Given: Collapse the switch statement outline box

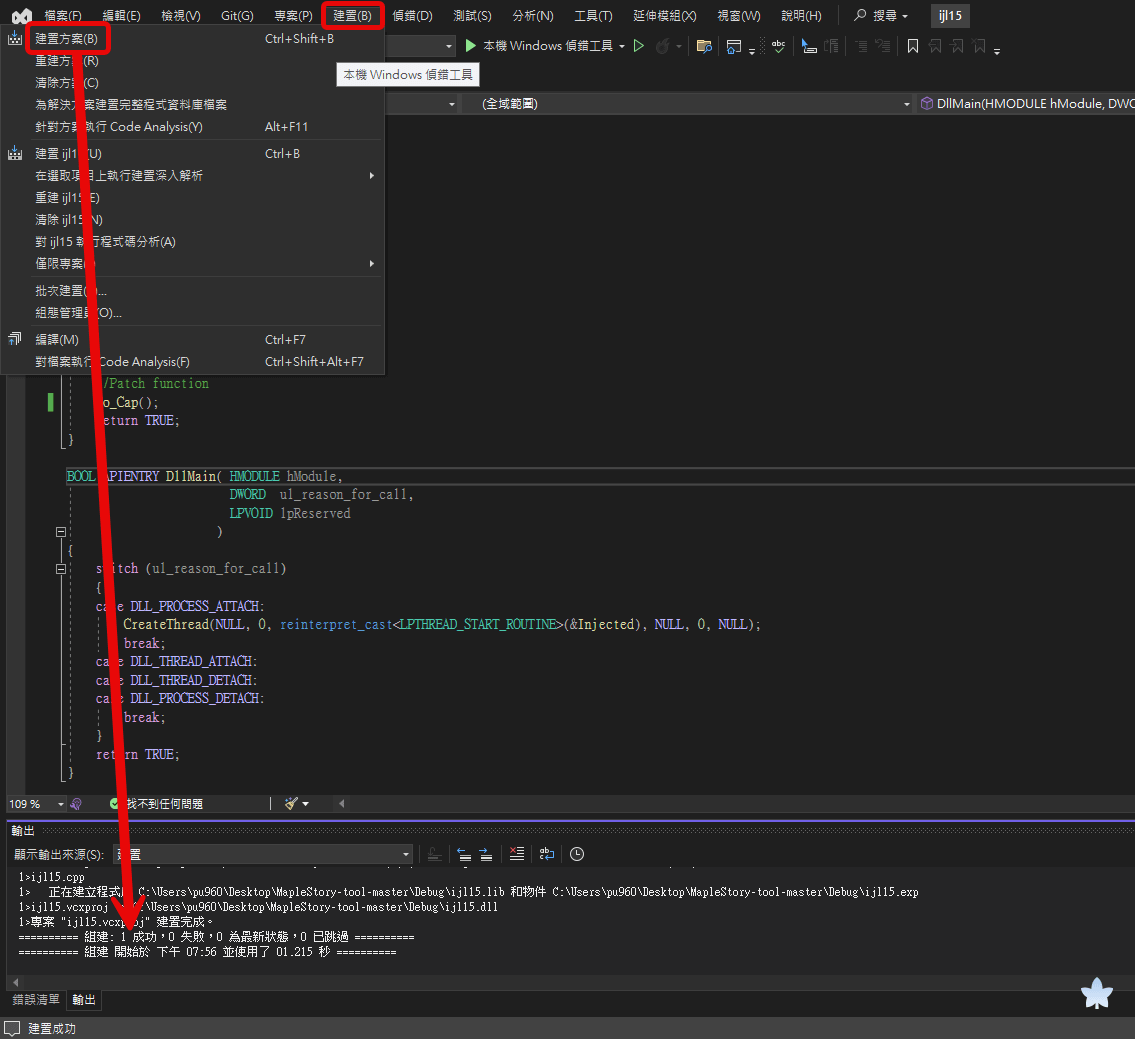Looking at the screenshot, I should point(61,569).
